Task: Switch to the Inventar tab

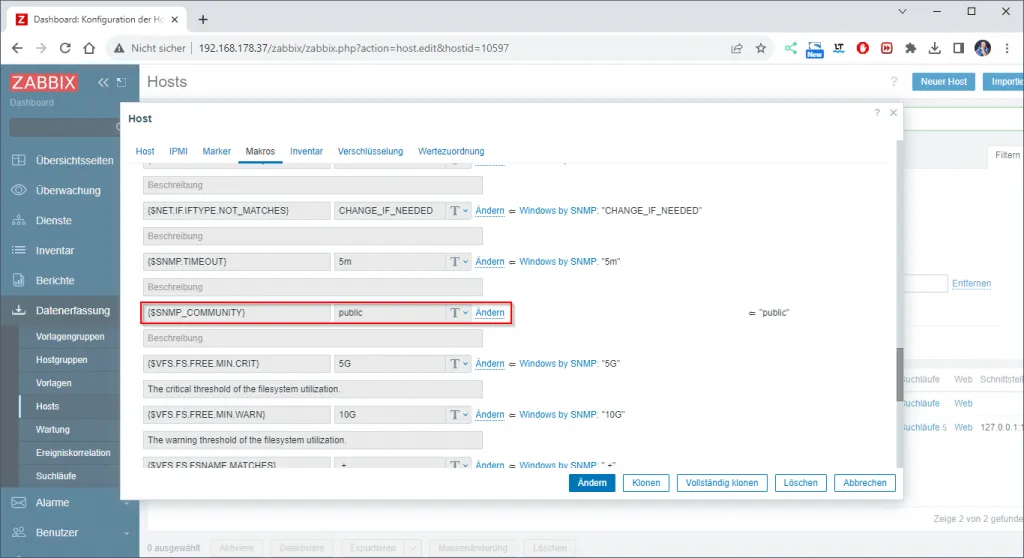Action: coord(306,151)
